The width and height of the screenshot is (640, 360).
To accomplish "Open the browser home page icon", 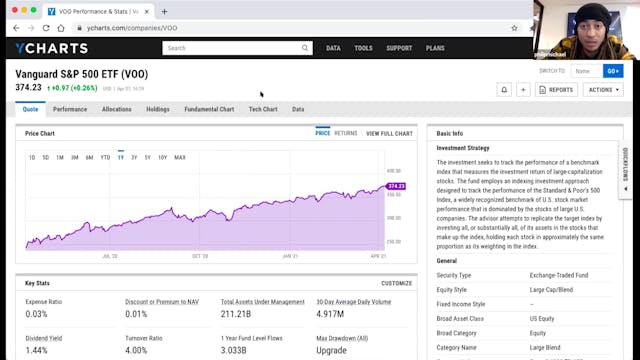I will [61, 28].
